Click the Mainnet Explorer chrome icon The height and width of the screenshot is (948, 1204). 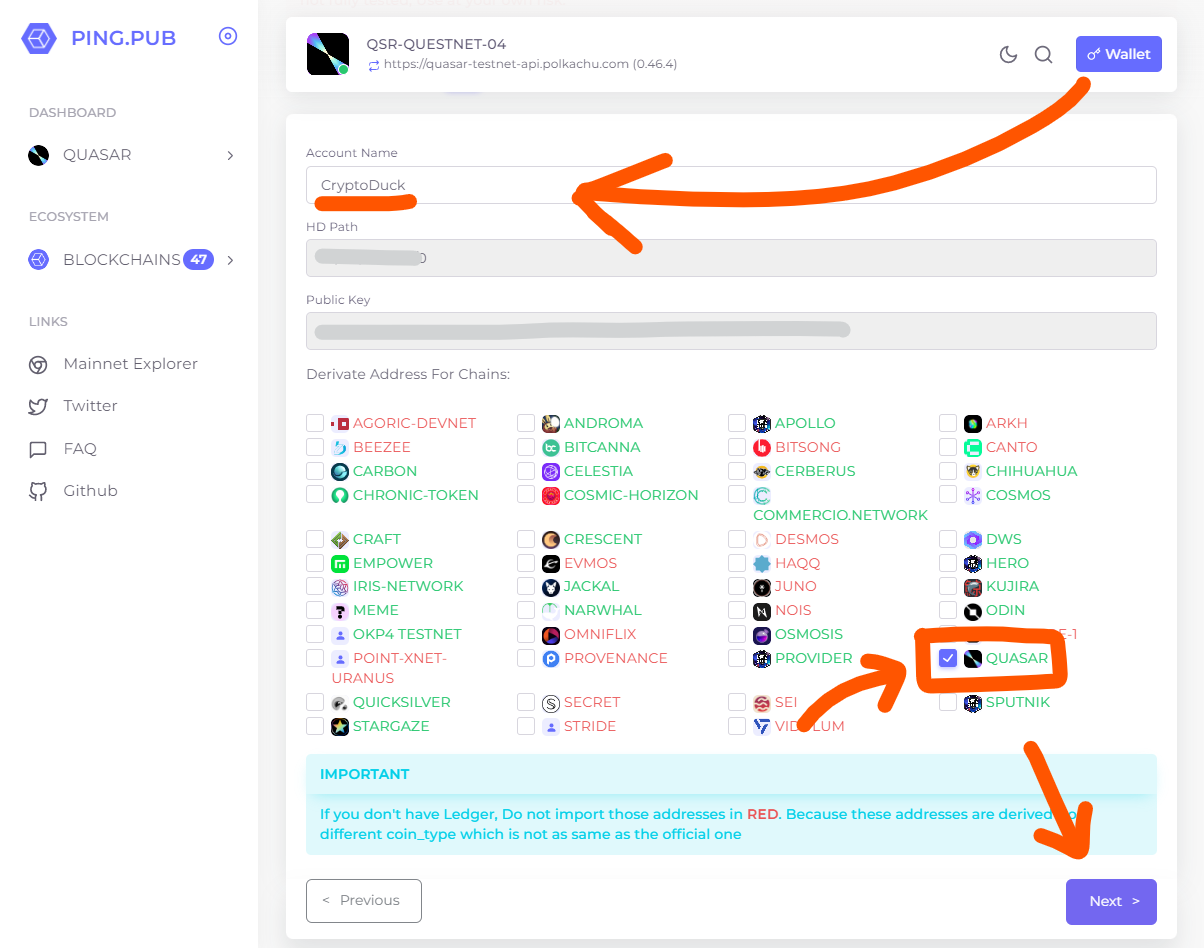tap(38, 365)
